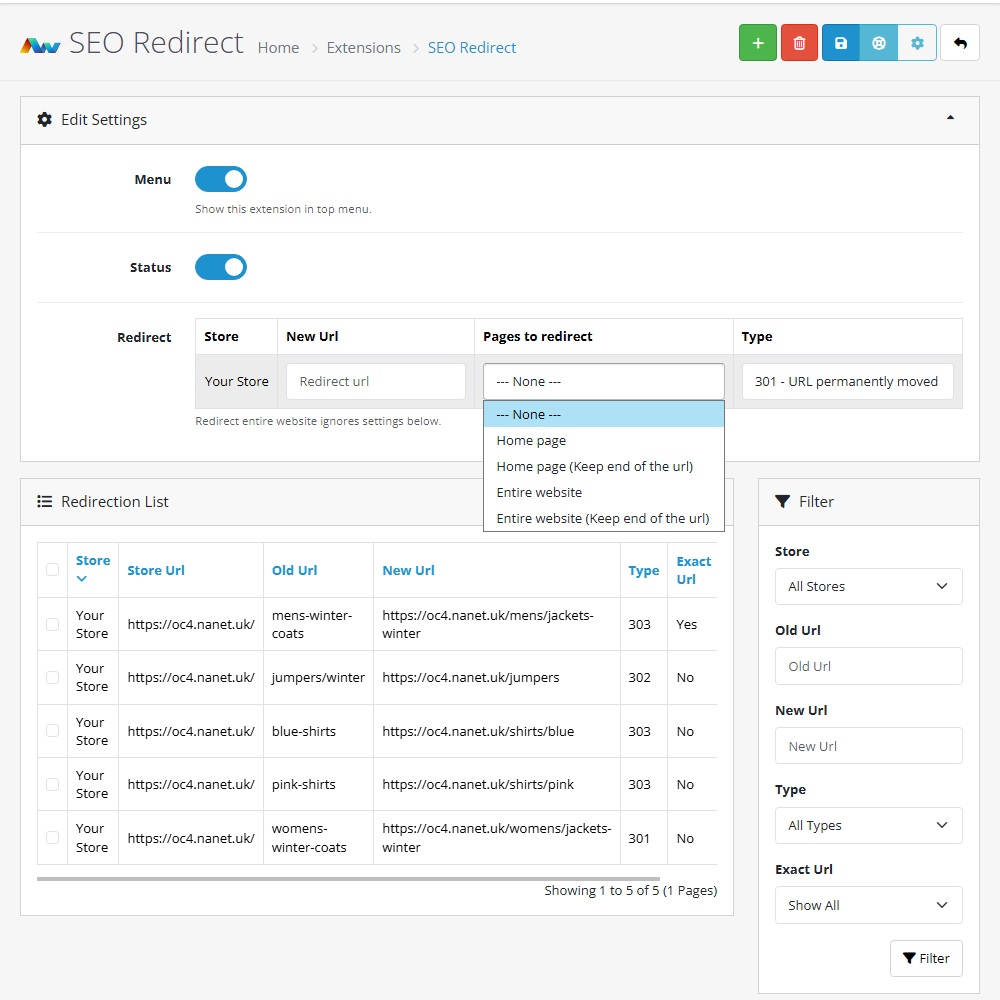Screen dimensions: 1000x1000
Task: Open the All Stores filter dropdown
Action: [868, 587]
